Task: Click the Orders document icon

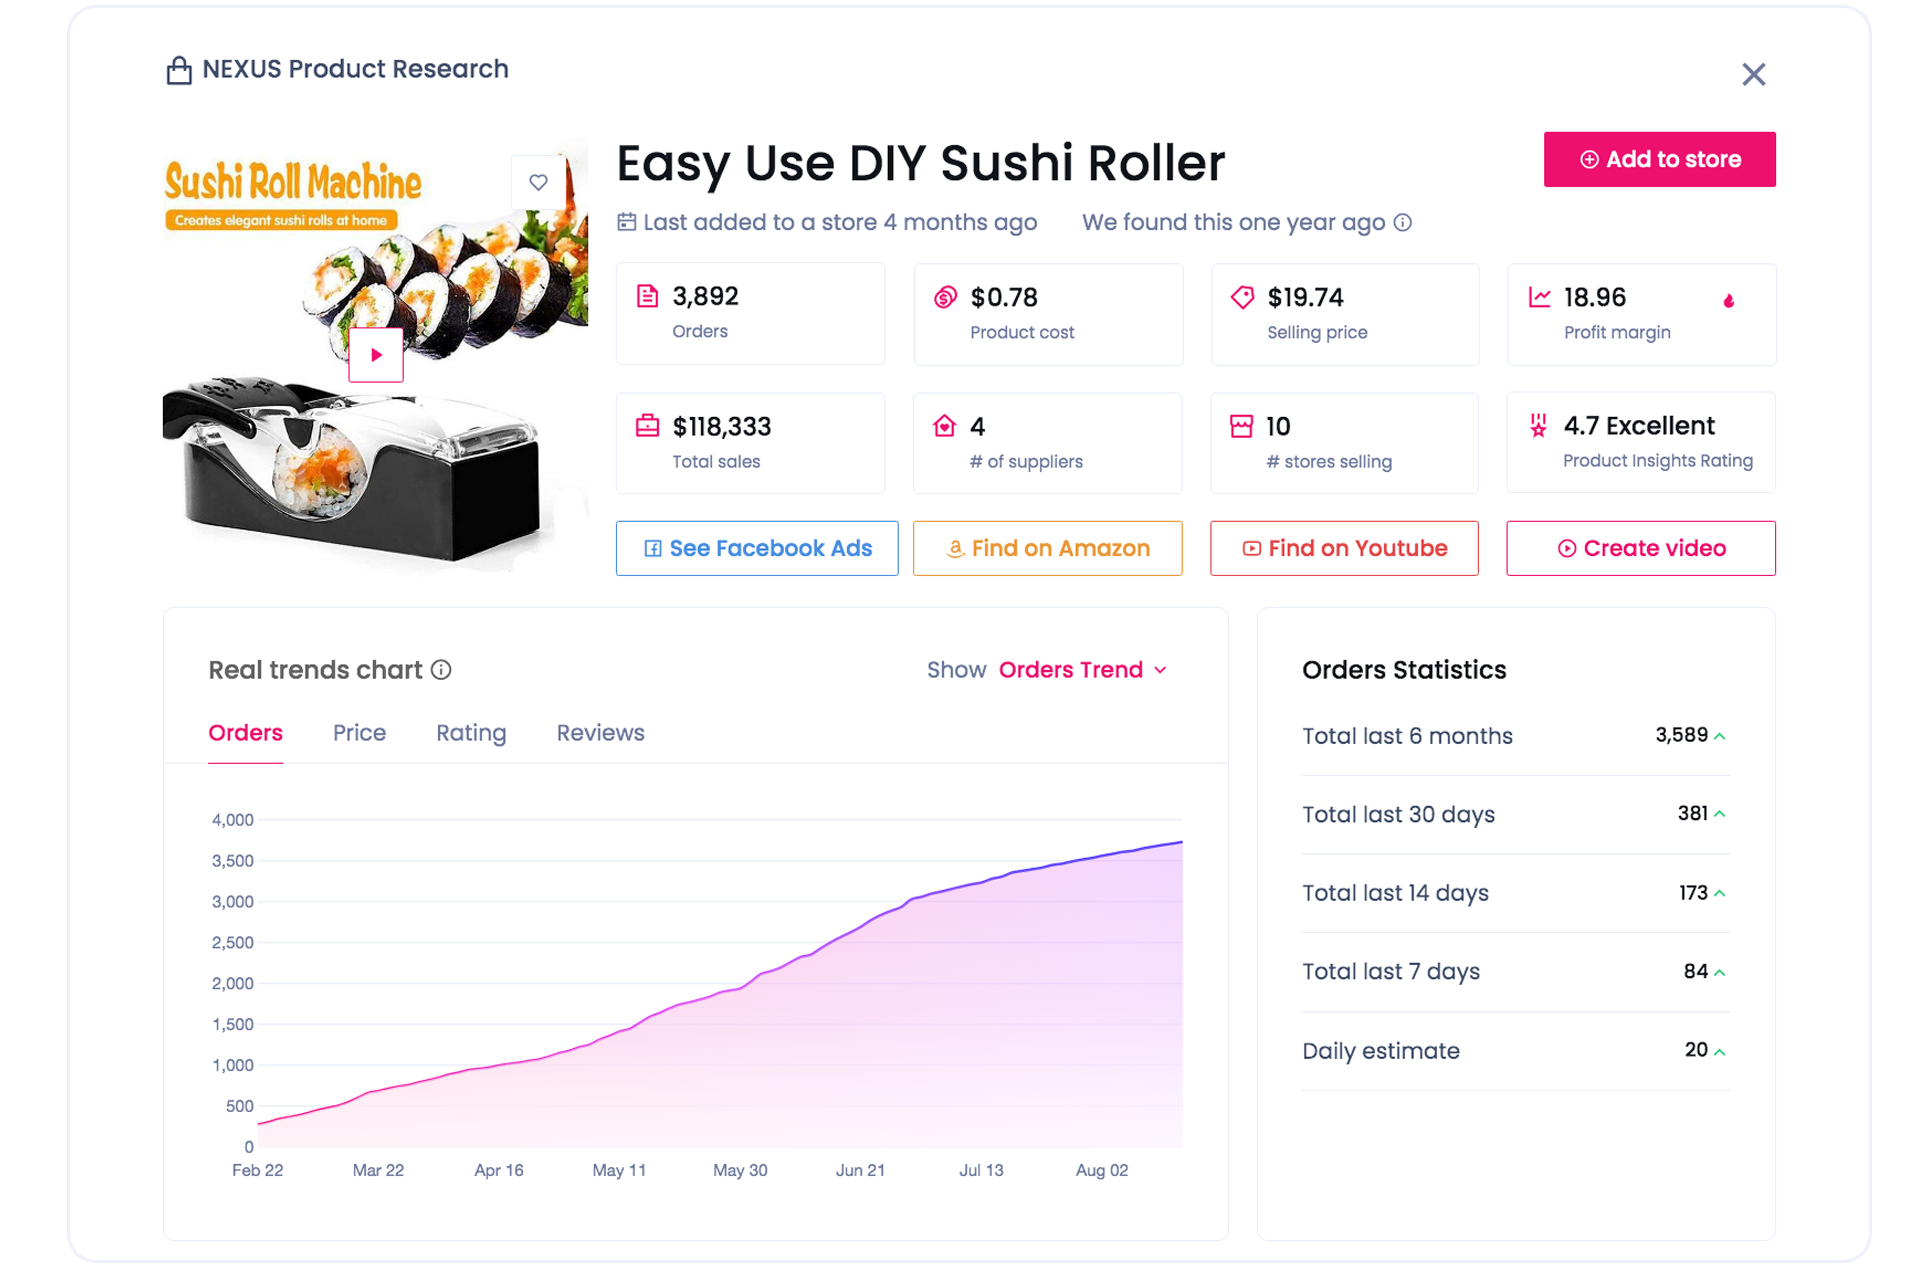Action: (x=647, y=296)
